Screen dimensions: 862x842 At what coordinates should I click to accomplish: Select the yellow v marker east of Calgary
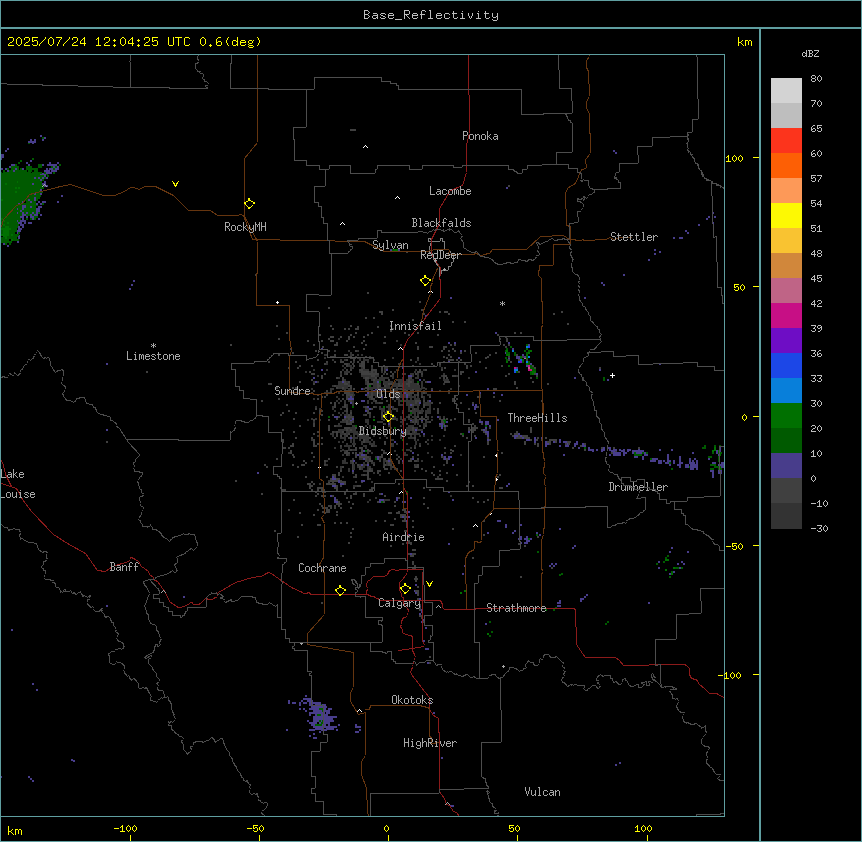click(x=429, y=584)
